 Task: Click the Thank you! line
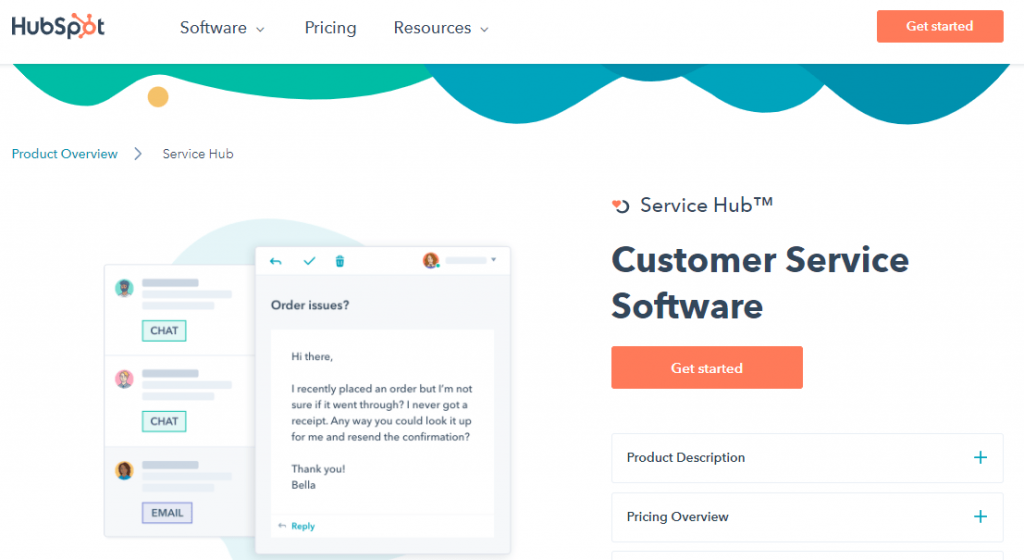318,469
